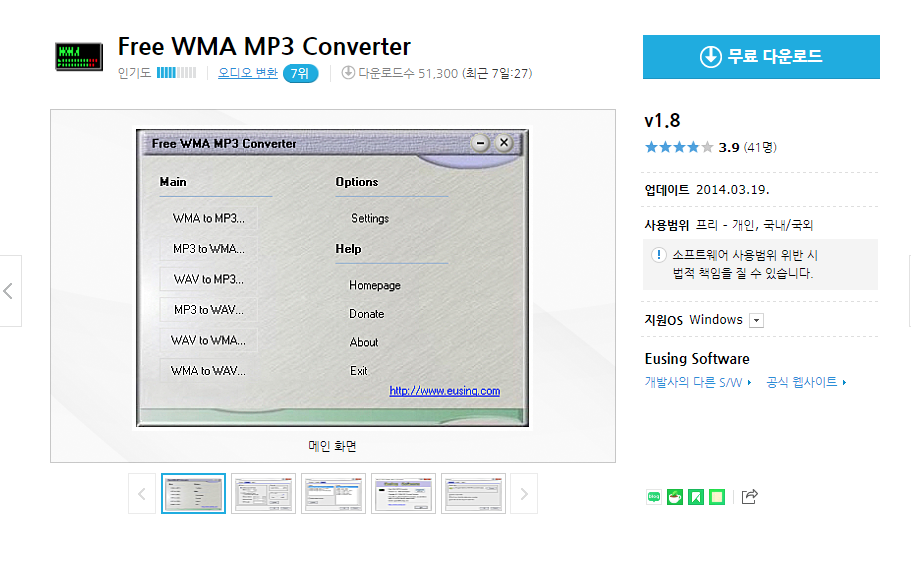Image resolution: width=911 pixels, height=564 pixels.
Task: Open 개발사의 다른 S/W link
Action: pyautogui.click(x=698, y=382)
